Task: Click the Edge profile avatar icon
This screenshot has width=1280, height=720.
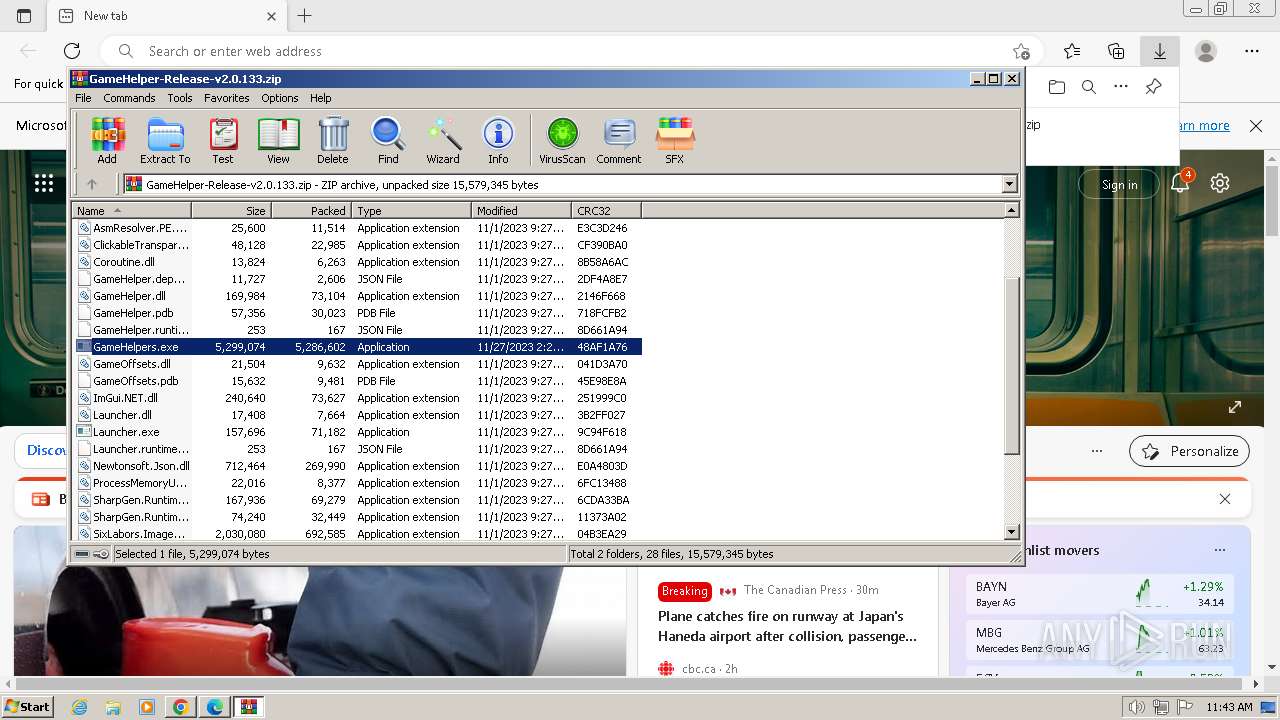Action: 1206,51
